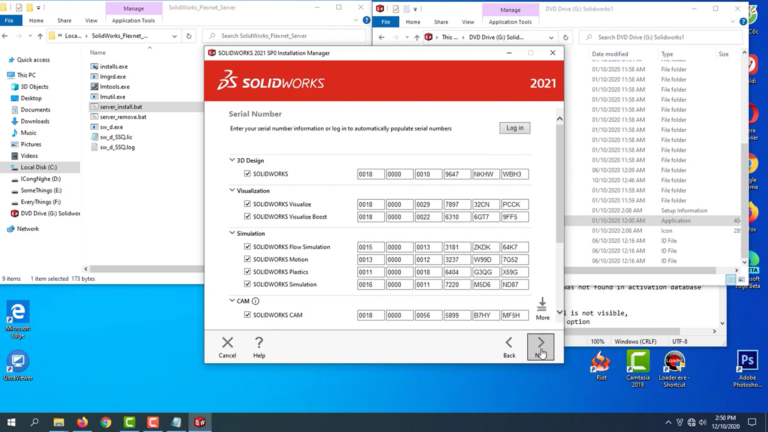Image resolution: width=768 pixels, height=432 pixels.
Task: Open Camtasia 2019 desktop icon
Action: [638, 369]
